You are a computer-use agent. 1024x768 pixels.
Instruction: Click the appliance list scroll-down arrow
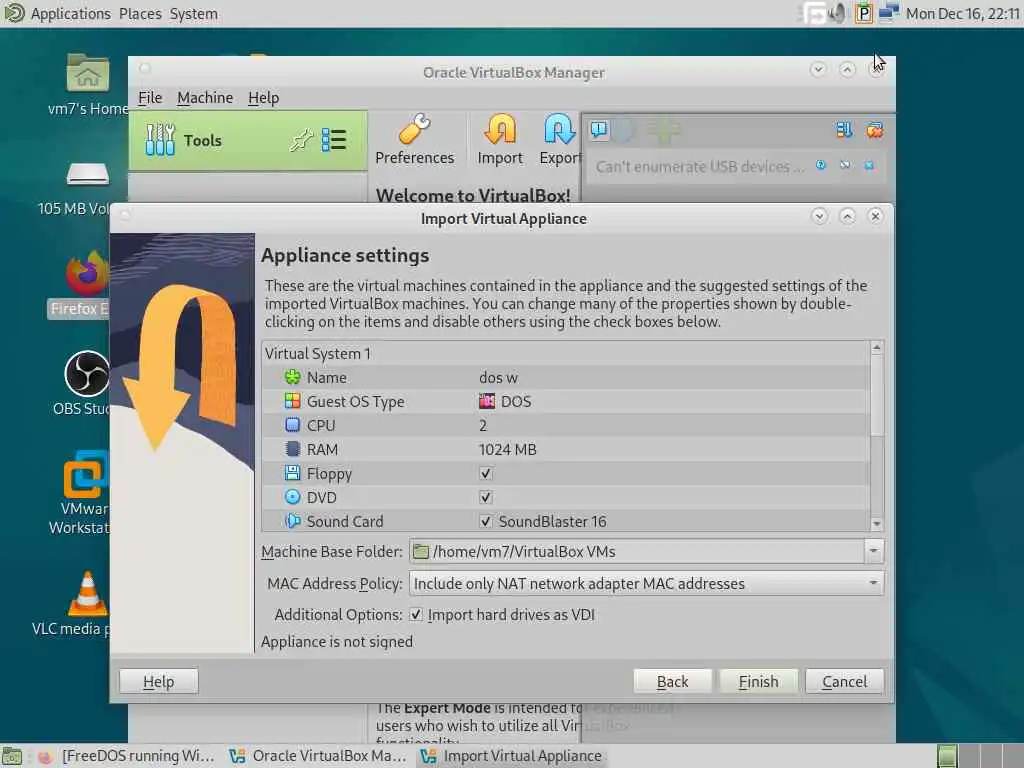(x=877, y=524)
